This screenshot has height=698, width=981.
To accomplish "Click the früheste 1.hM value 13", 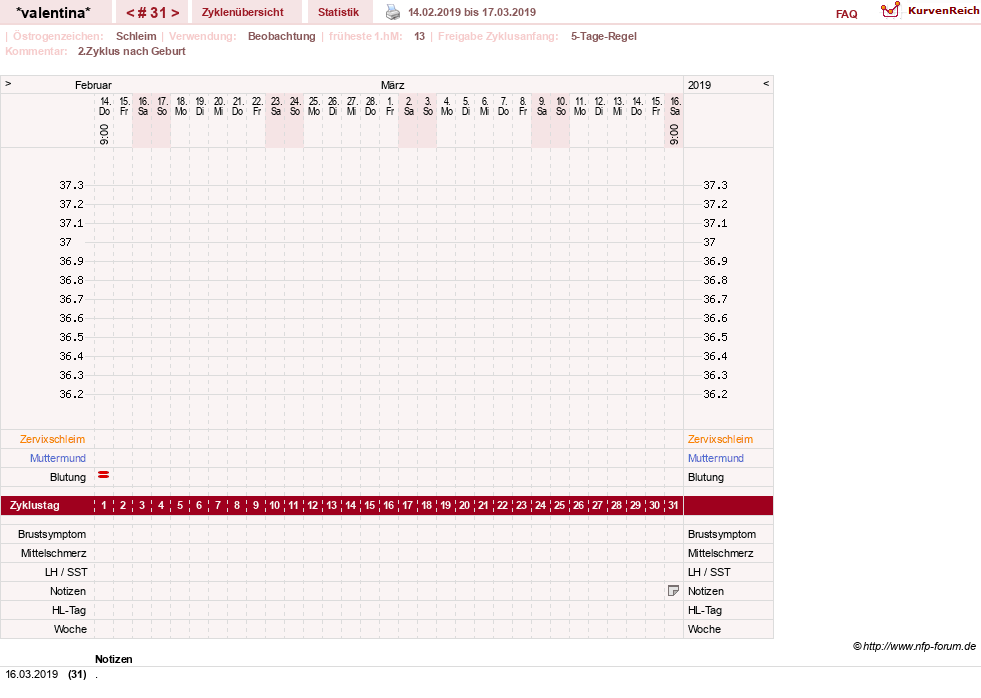I will click(x=419, y=36).
